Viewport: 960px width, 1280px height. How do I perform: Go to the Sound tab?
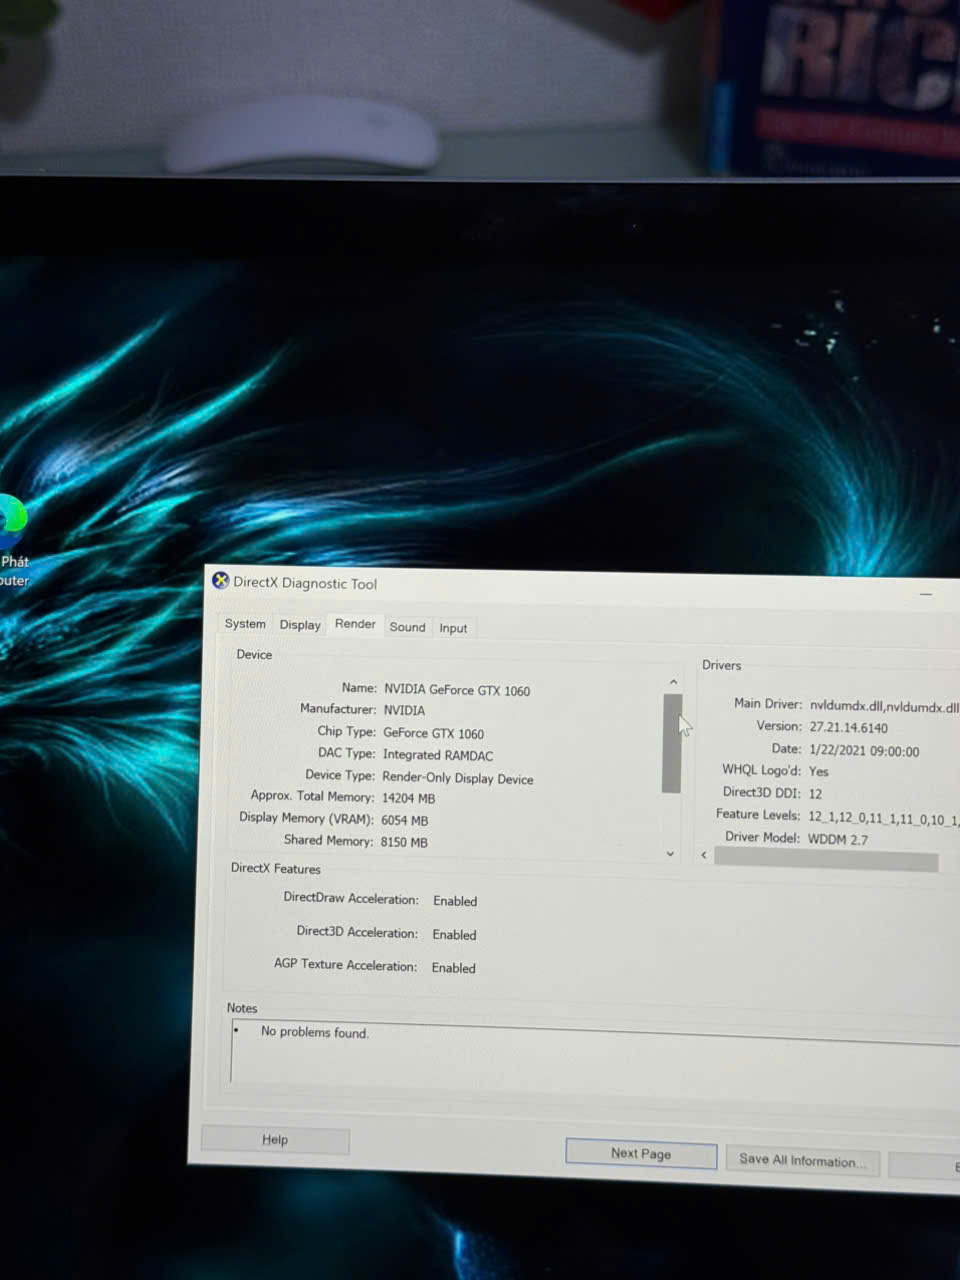(407, 627)
